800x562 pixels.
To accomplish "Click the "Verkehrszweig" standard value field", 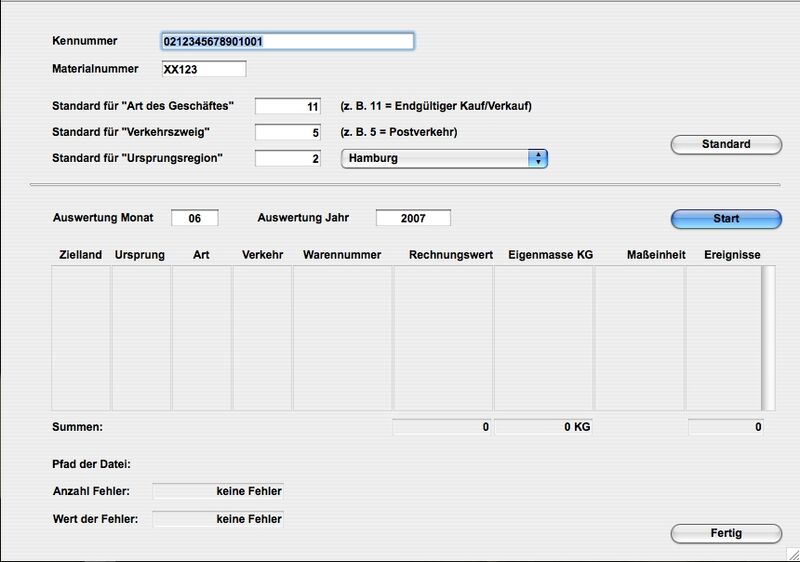I will pos(288,132).
